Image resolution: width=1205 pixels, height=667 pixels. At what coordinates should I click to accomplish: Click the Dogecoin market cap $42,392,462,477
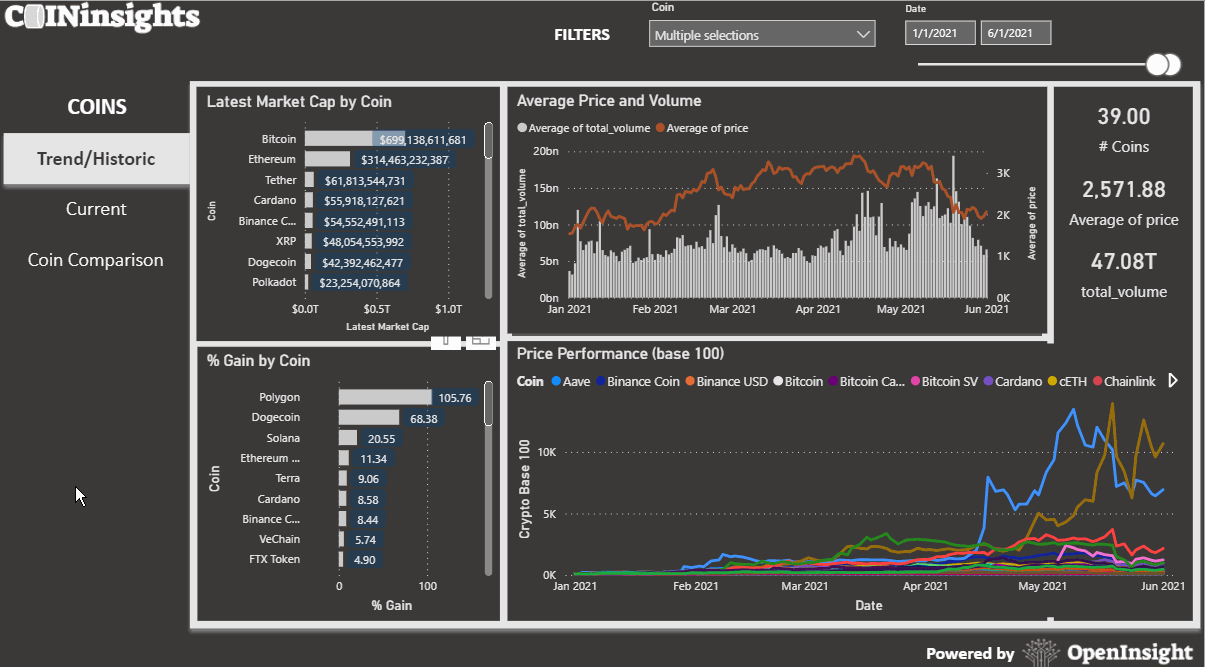(363, 262)
